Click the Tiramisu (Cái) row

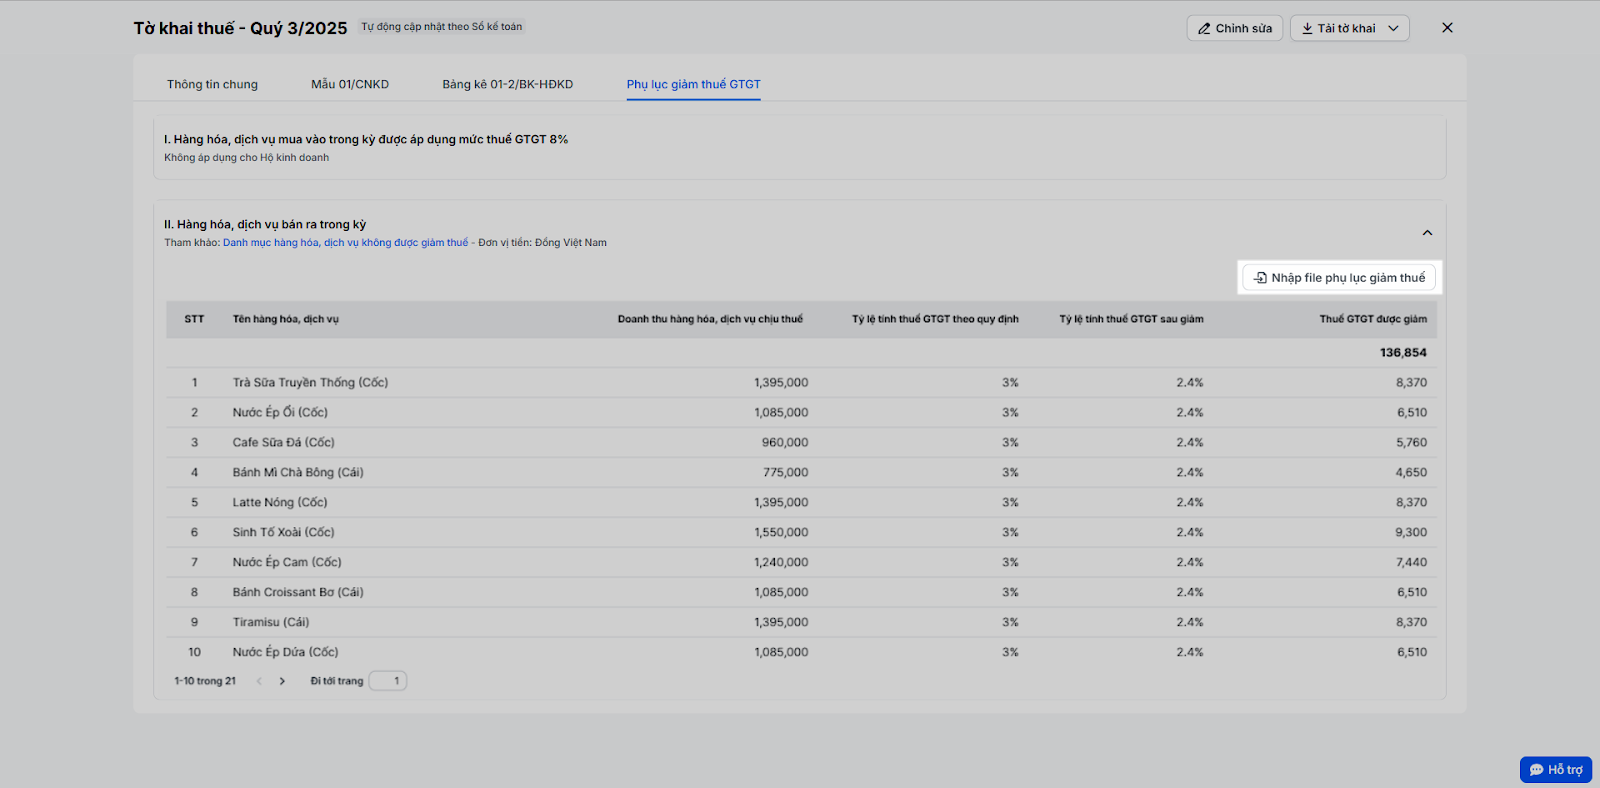[x=271, y=622]
